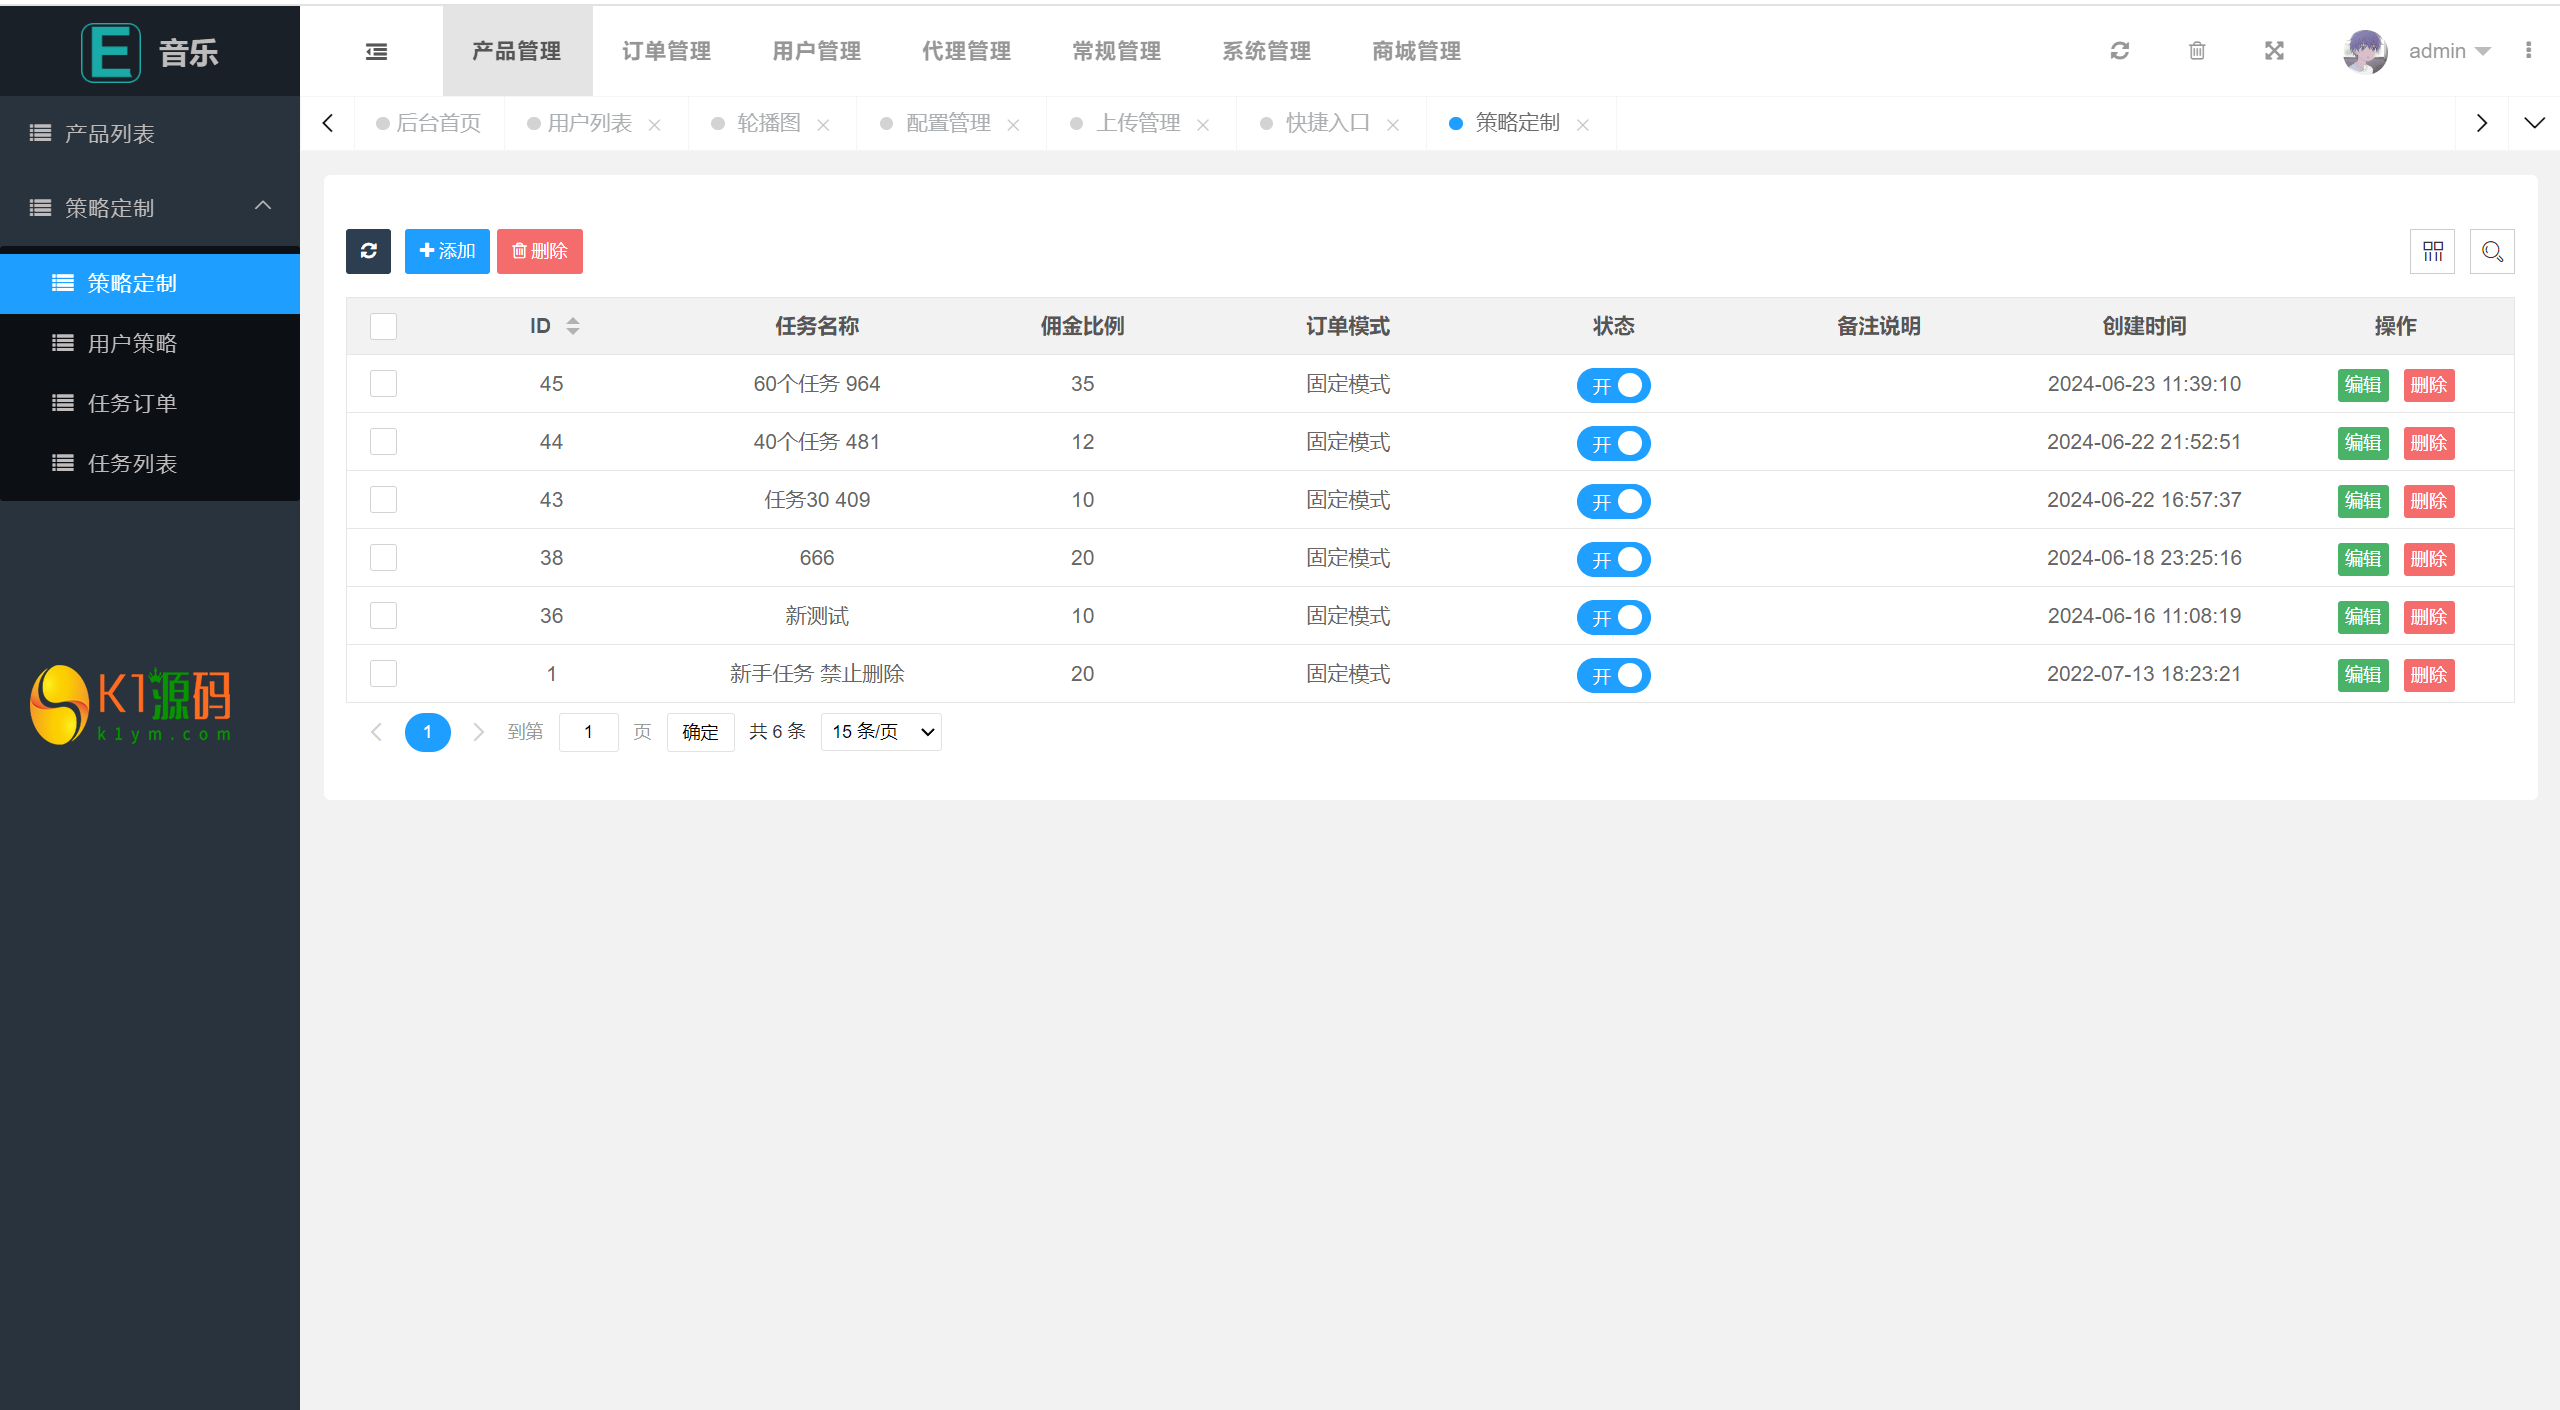
Task: Enter fullscreen with the expand arrows icon
Action: [2274, 51]
